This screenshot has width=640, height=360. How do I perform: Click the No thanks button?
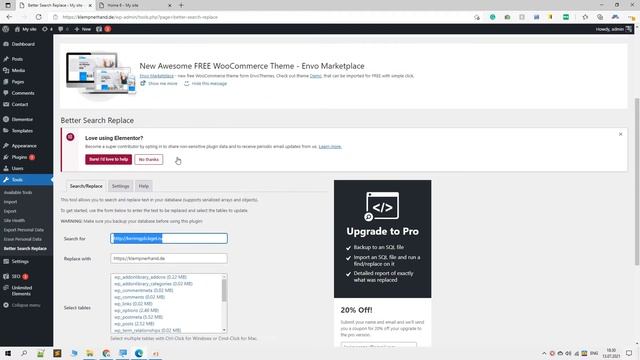pyautogui.click(x=149, y=159)
